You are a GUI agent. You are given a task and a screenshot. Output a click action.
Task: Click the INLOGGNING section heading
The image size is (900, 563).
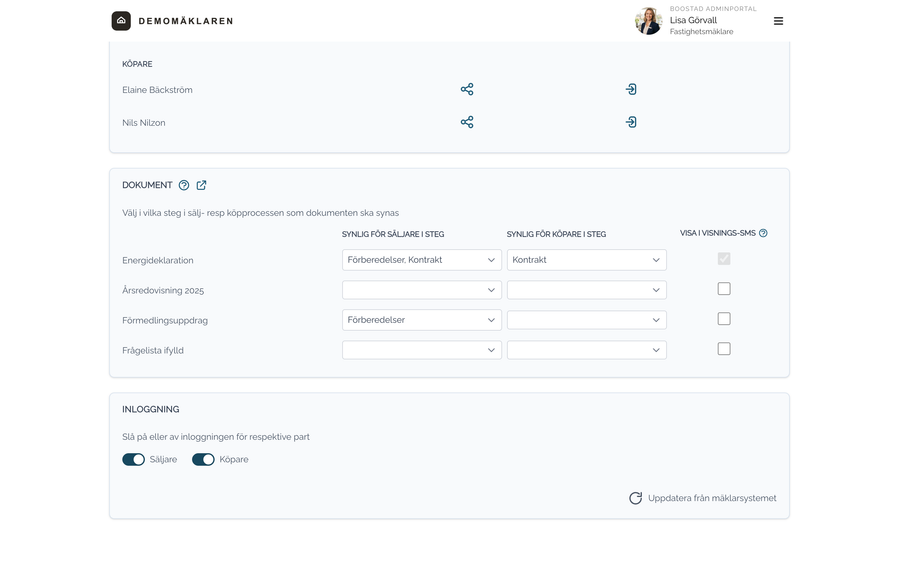click(x=150, y=409)
